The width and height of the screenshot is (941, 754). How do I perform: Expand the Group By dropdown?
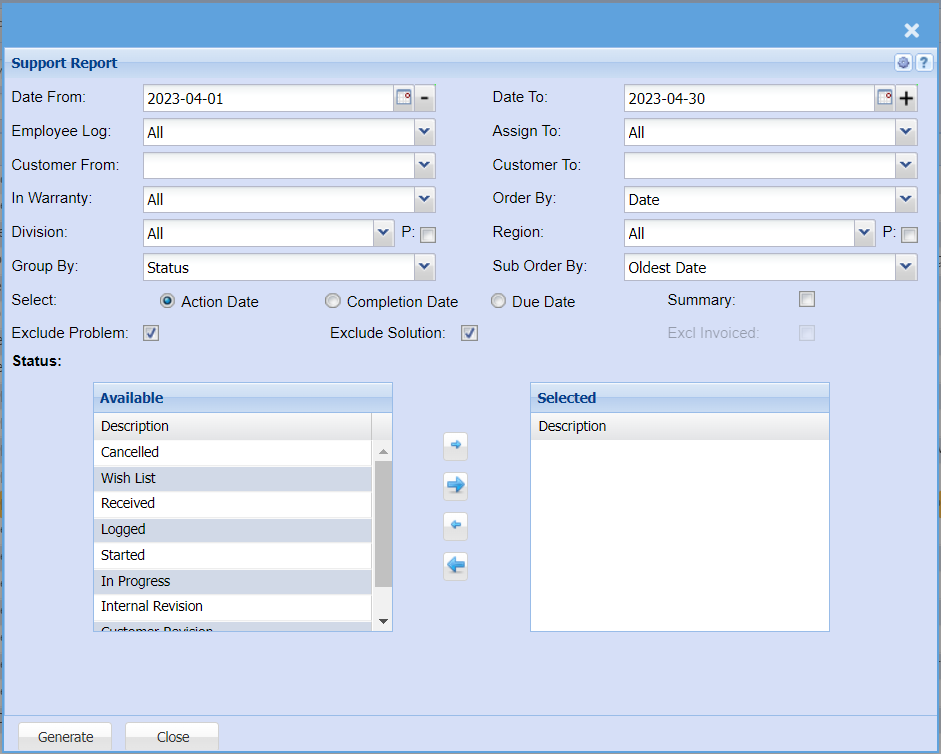click(x=425, y=267)
